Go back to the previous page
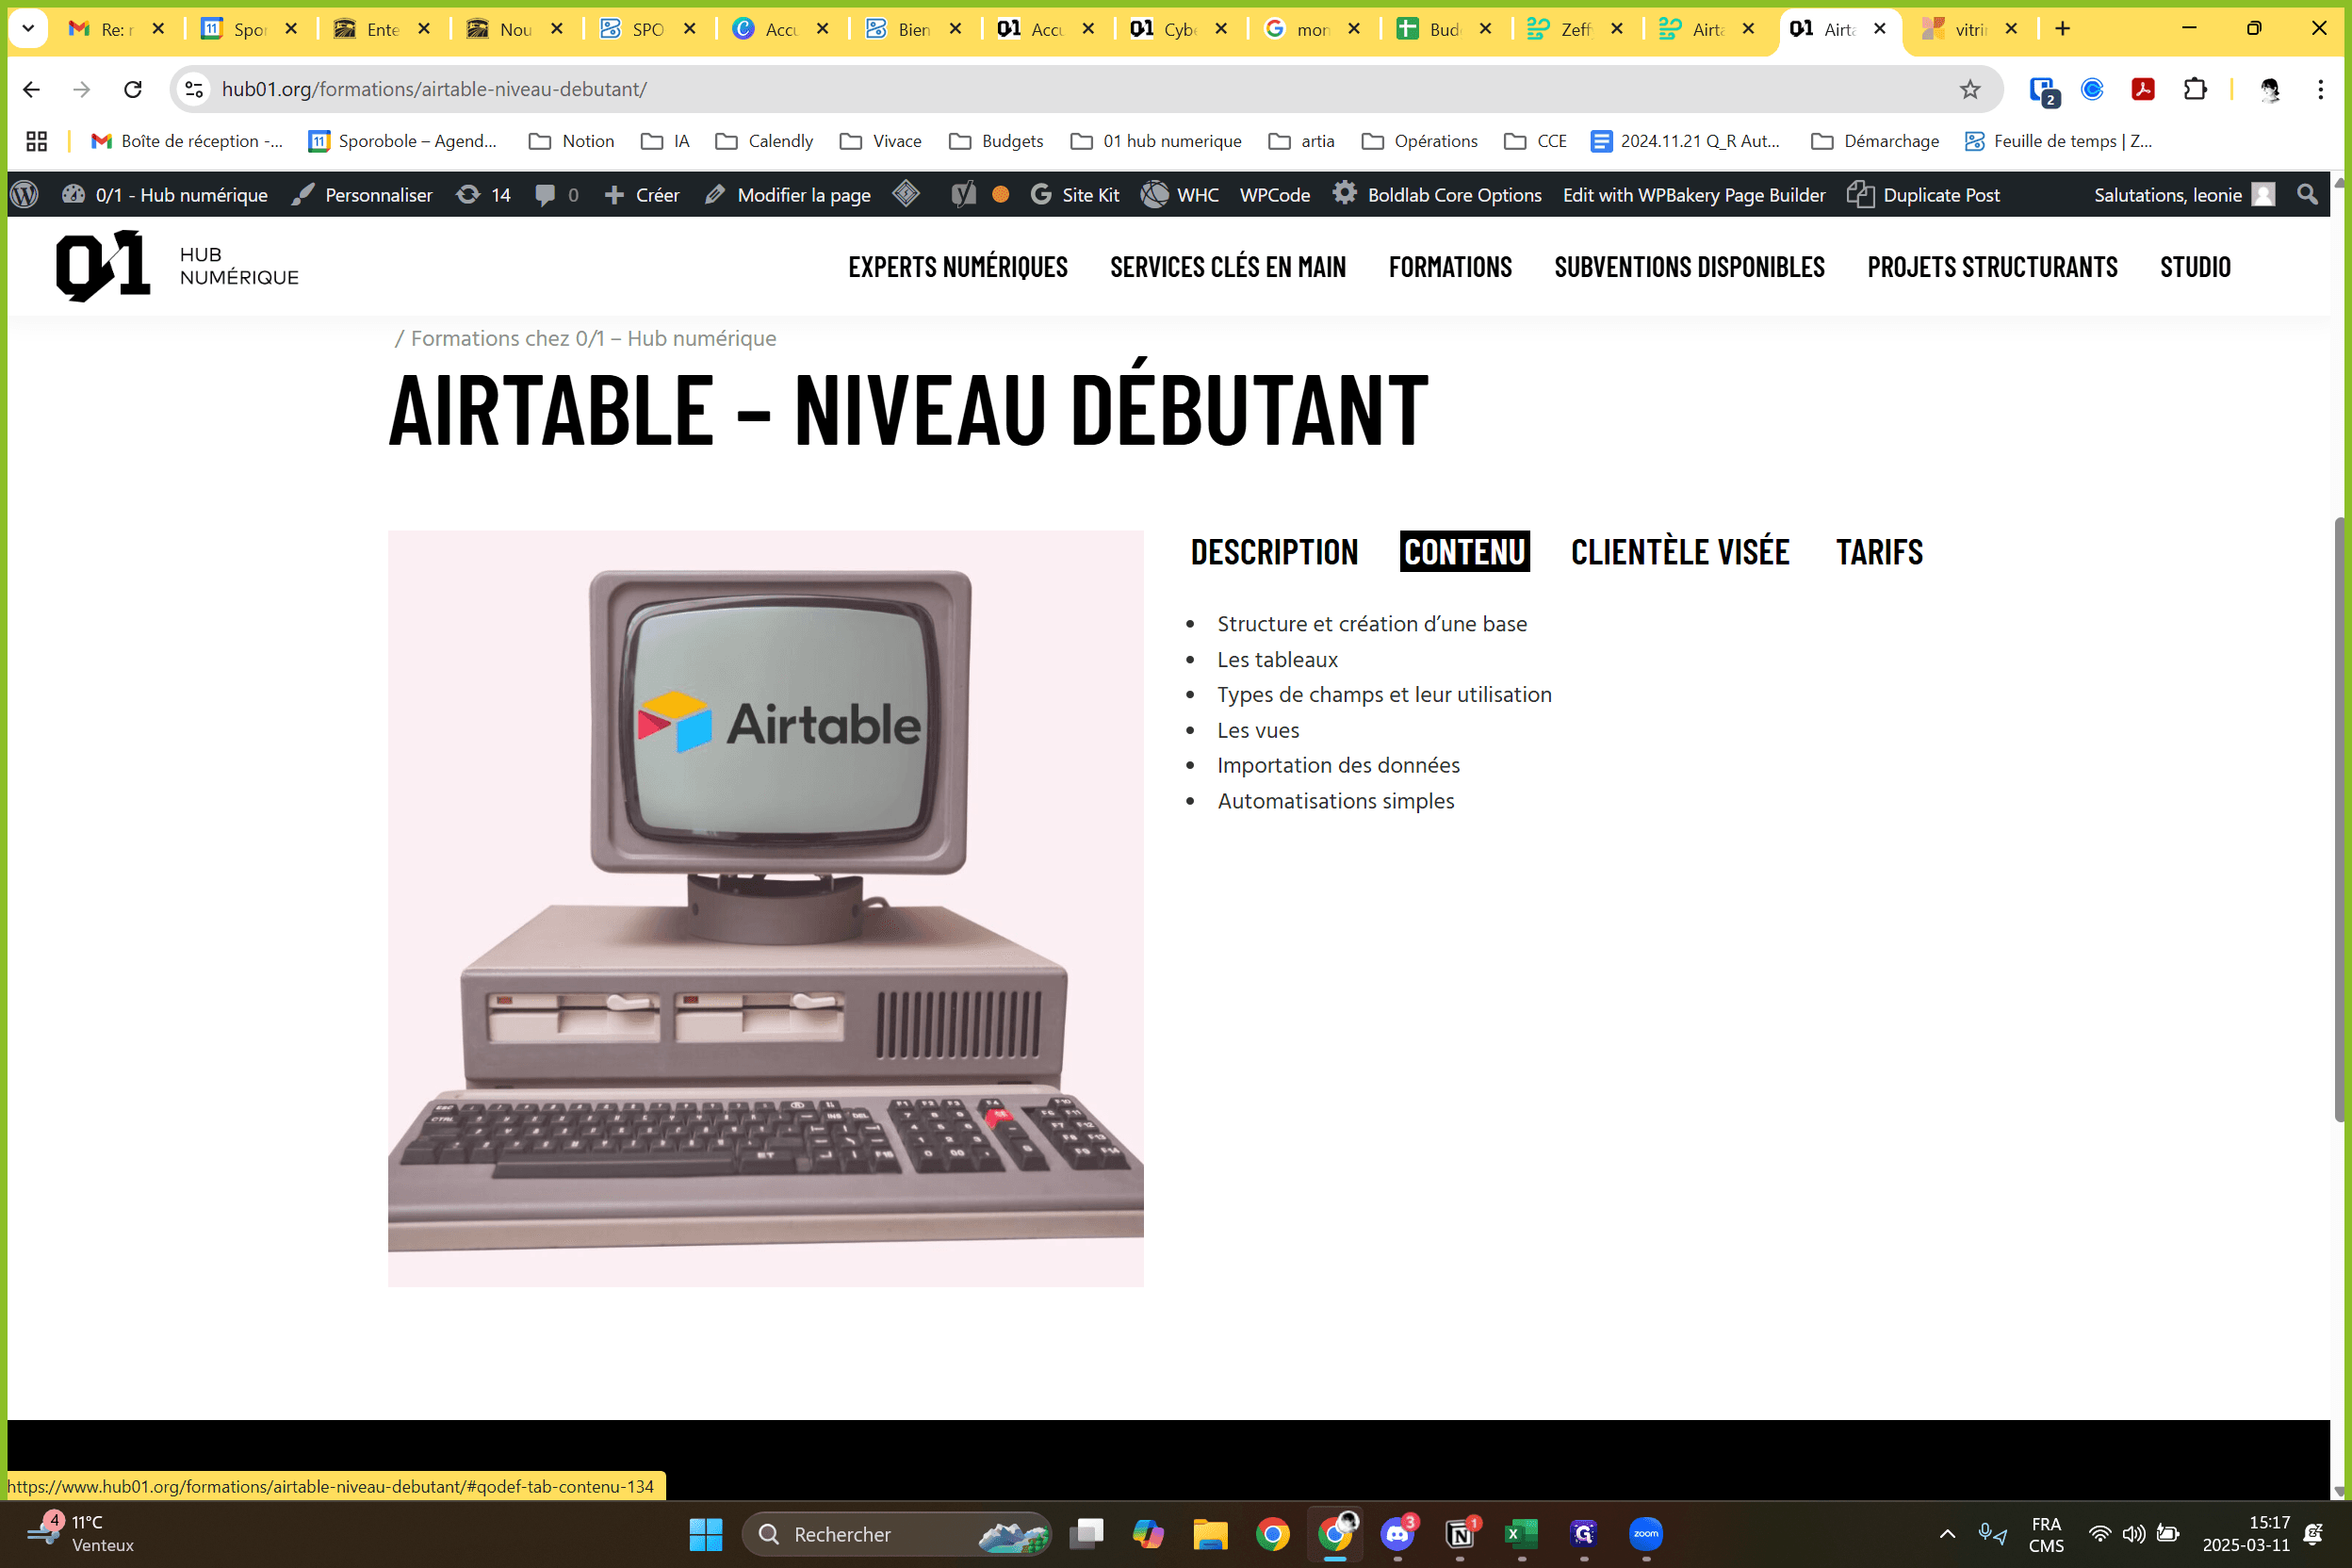The image size is (2352, 1568). (31, 89)
